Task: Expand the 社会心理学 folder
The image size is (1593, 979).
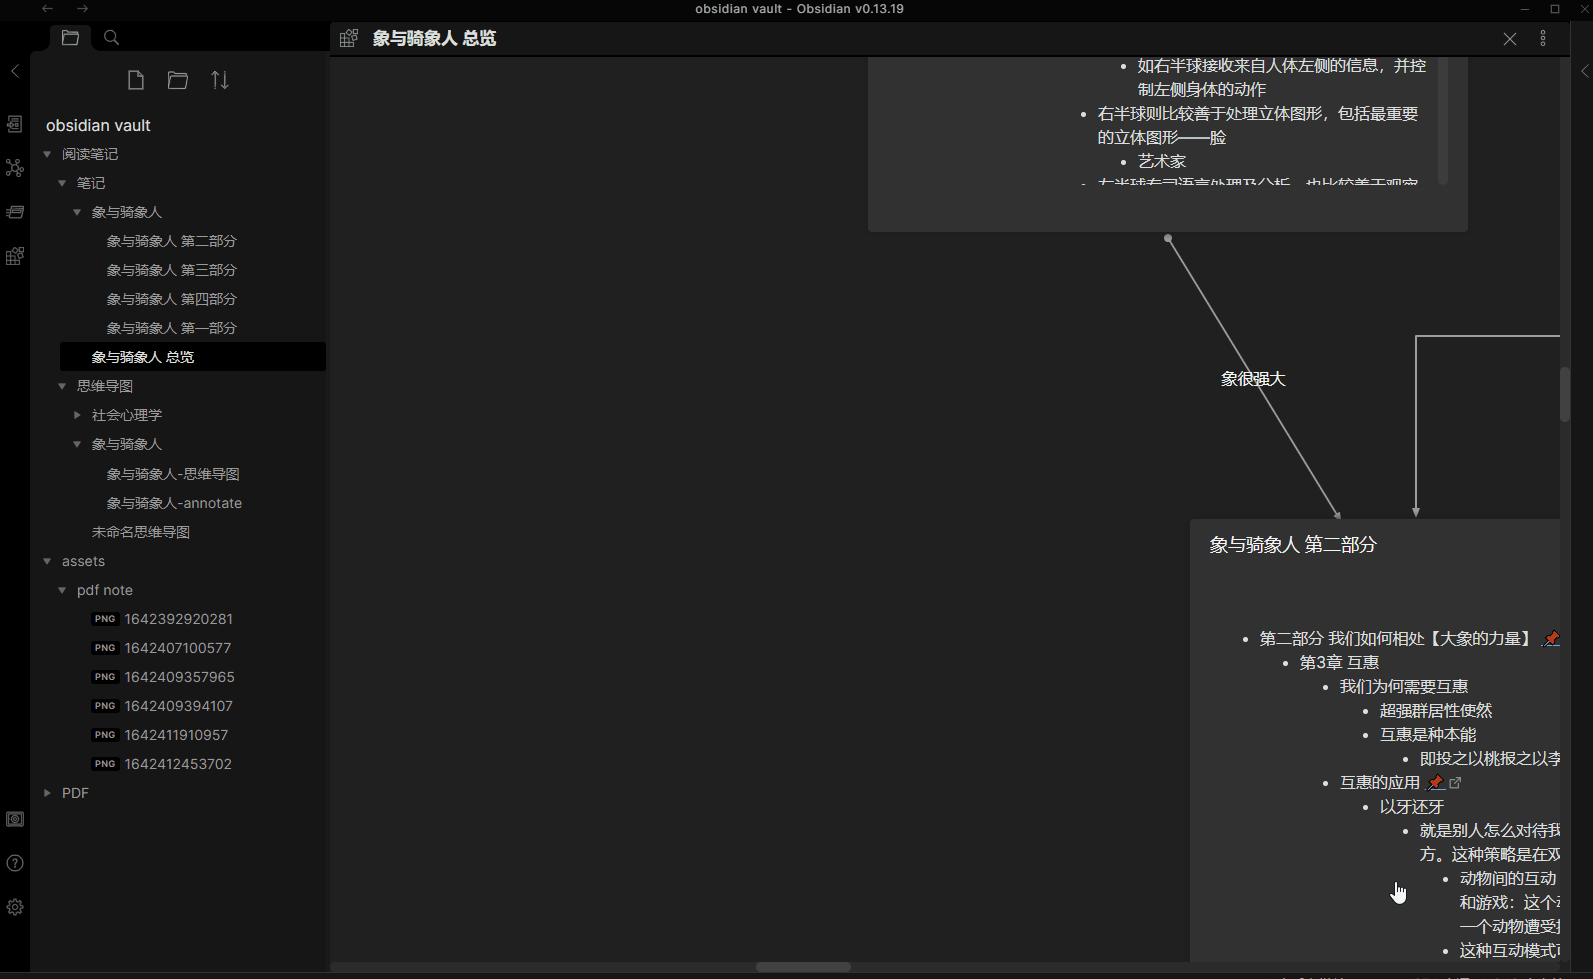Action: (77, 415)
